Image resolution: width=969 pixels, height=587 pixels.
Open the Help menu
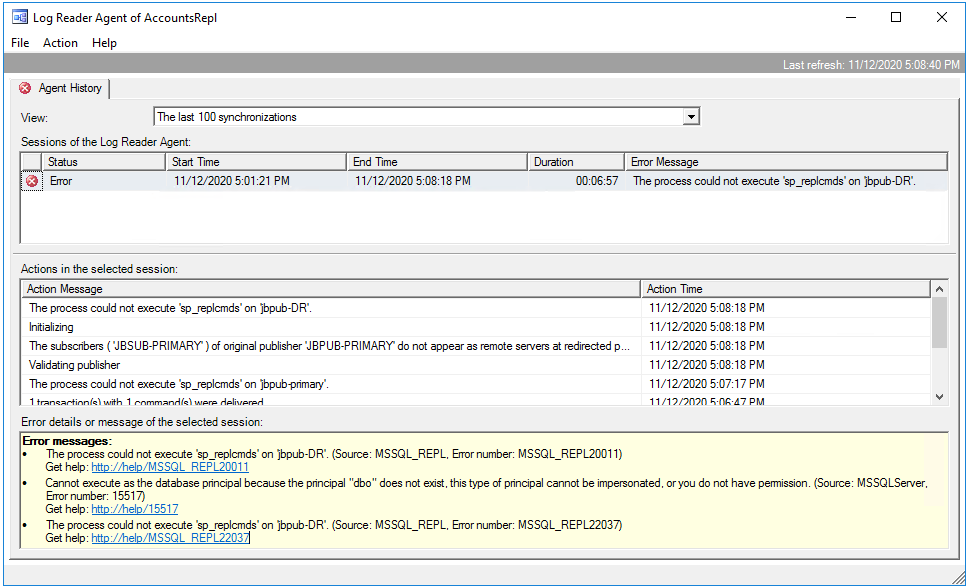(104, 43)
